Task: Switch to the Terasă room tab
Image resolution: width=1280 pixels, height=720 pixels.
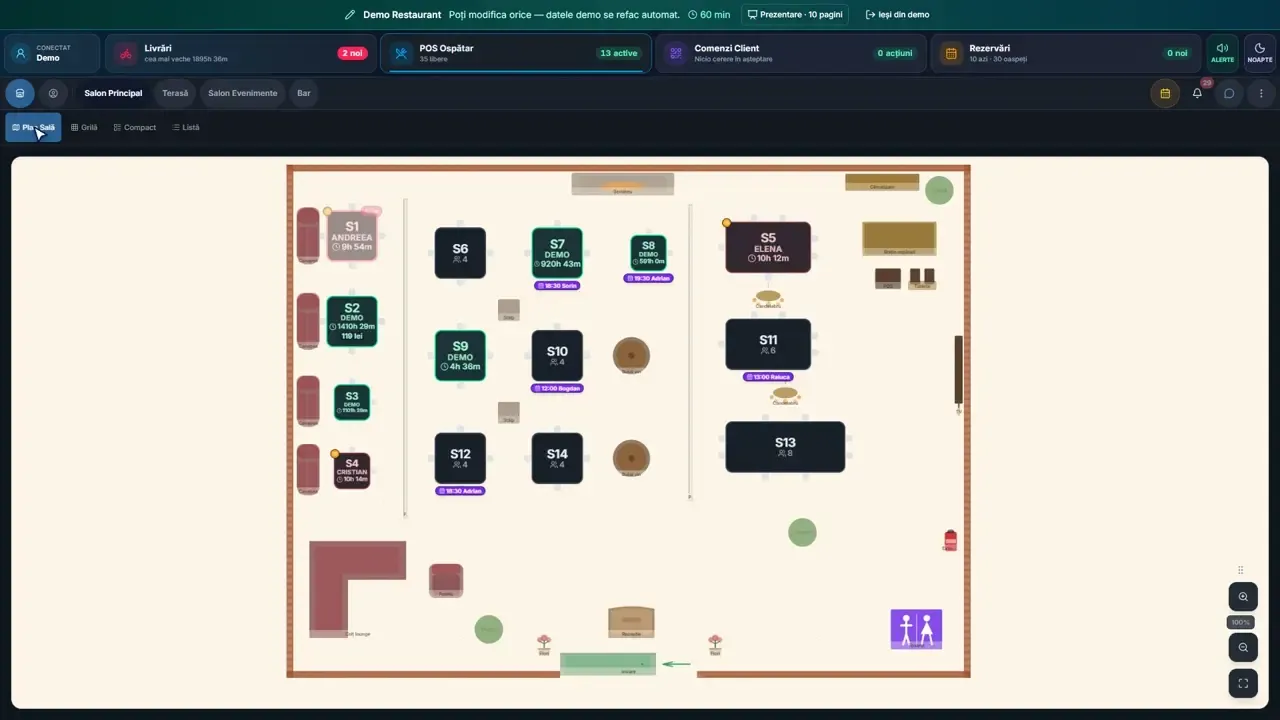Action: pos(175,93)
